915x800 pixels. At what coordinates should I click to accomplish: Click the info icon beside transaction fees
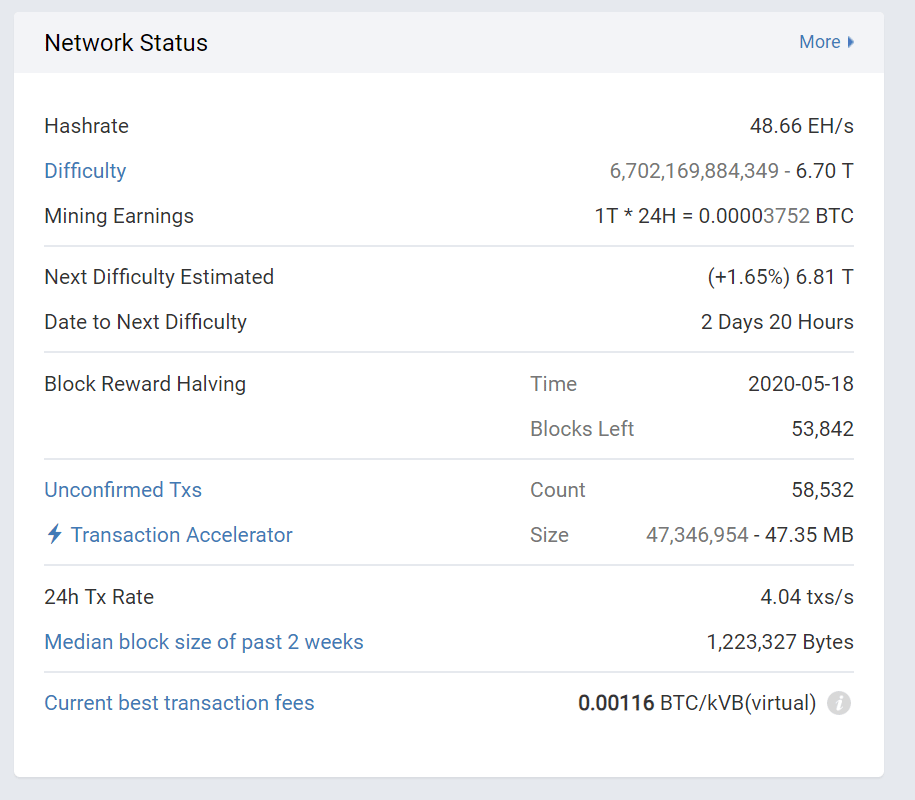[839, 703]
